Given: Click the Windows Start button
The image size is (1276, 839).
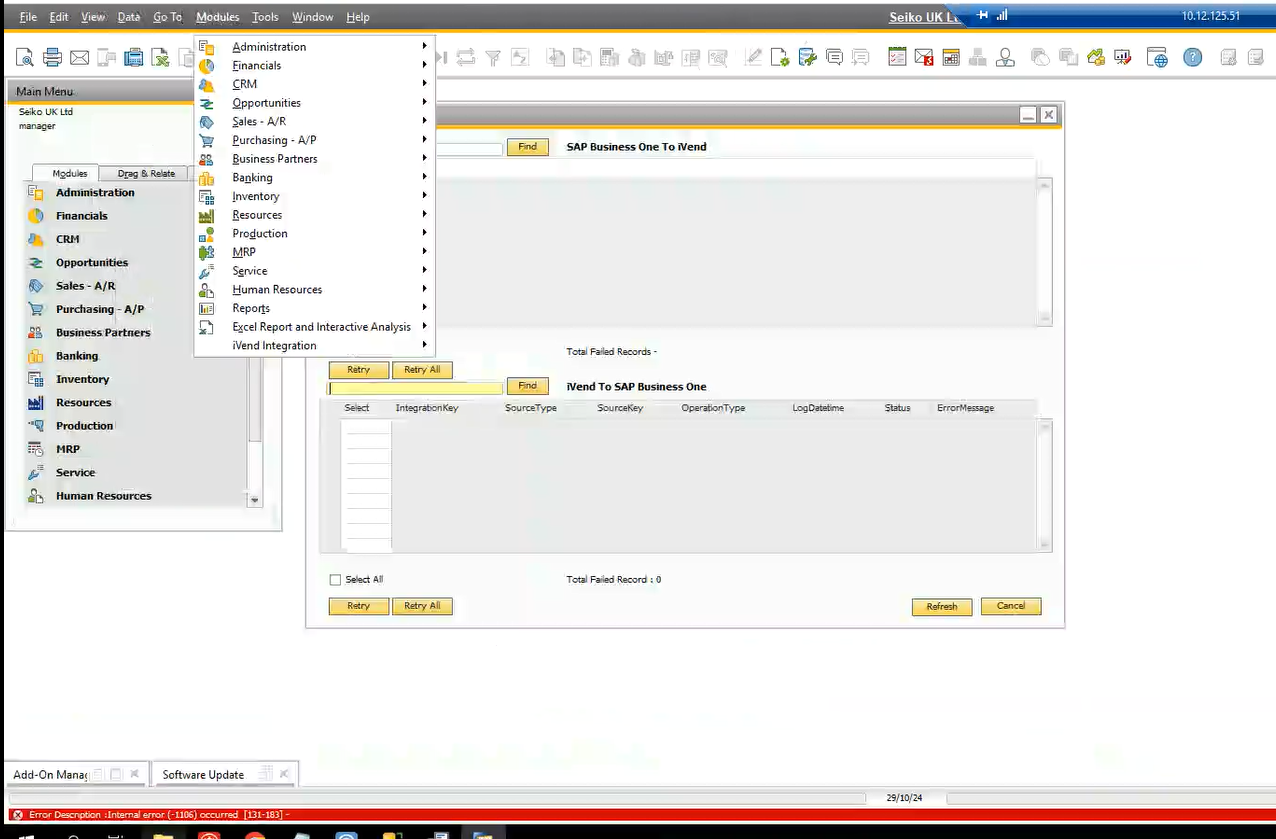Looking at the screenshot, I should (x=27, y=834).
